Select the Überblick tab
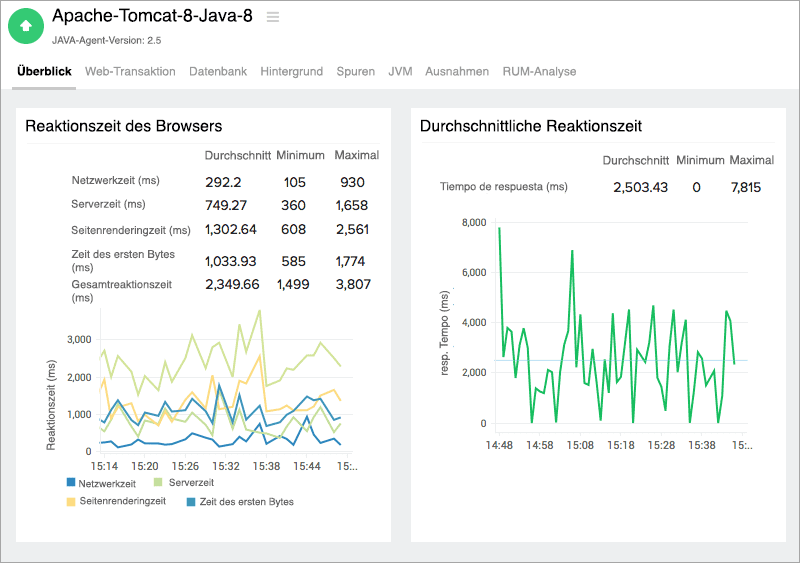 44,72
